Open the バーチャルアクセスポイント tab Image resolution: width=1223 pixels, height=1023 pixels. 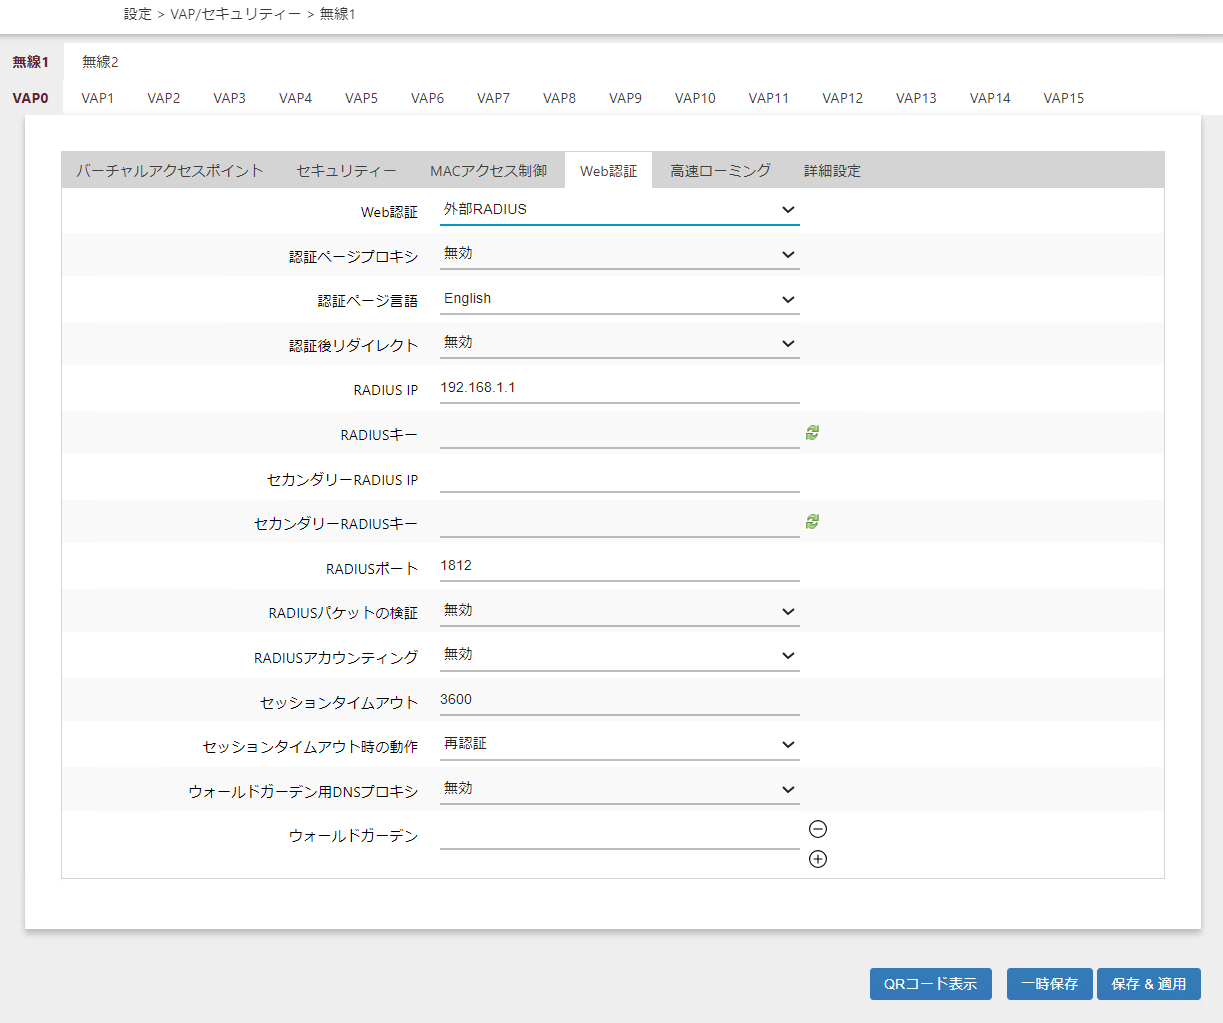(x=170, y=171)
